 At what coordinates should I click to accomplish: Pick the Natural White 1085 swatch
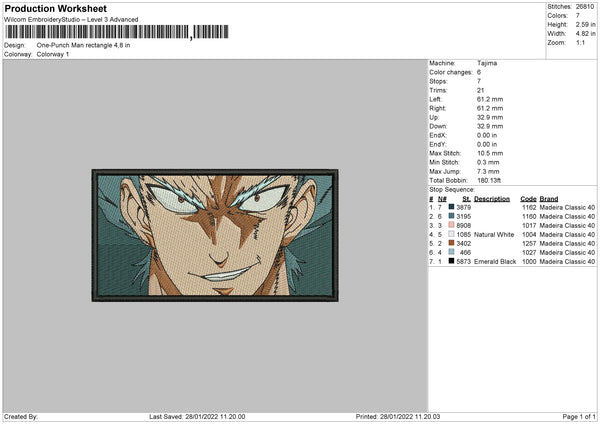click(452, 234)
